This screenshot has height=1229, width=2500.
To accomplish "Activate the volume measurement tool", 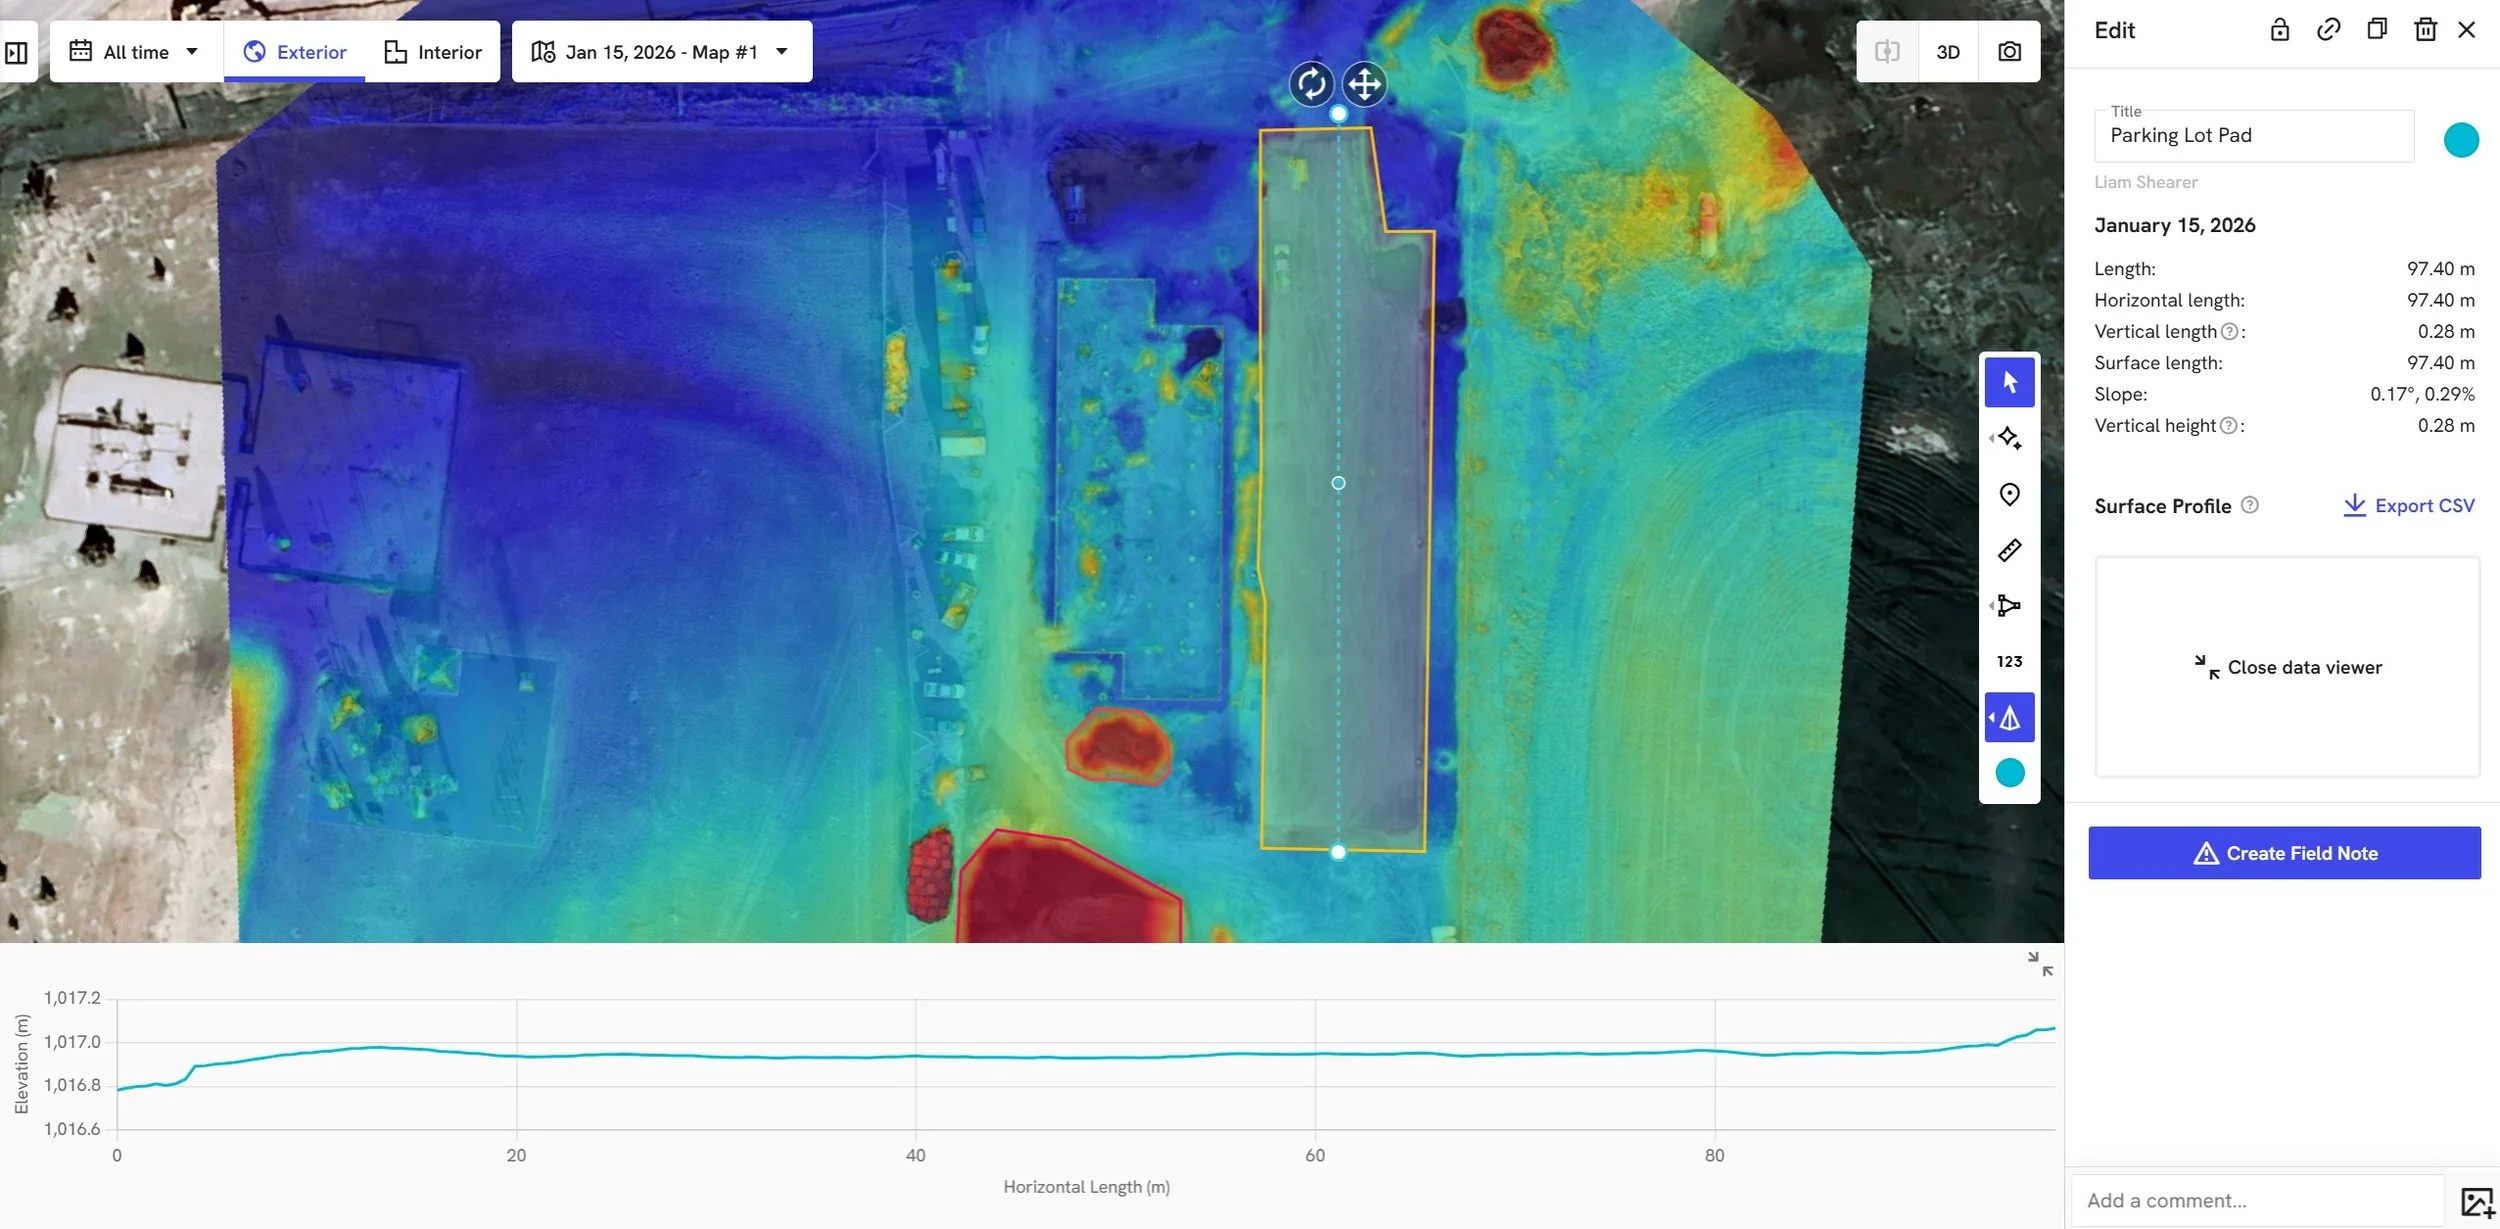I will pyautogui.click(x=2009, y=717).
